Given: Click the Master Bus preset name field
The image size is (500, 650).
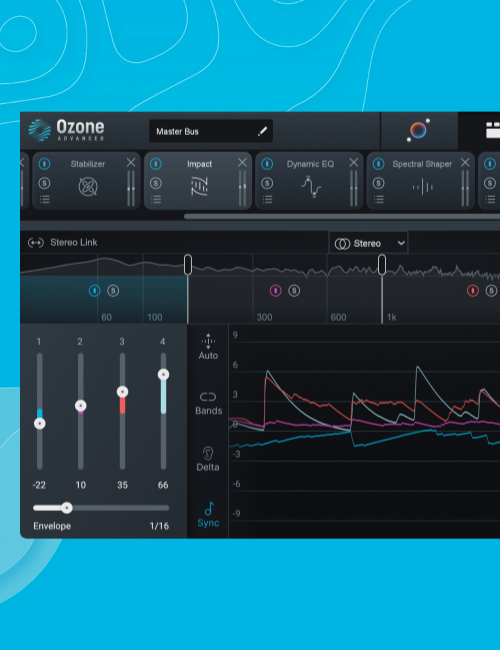Looking at the screenshot, I should (x=211, y=131).
